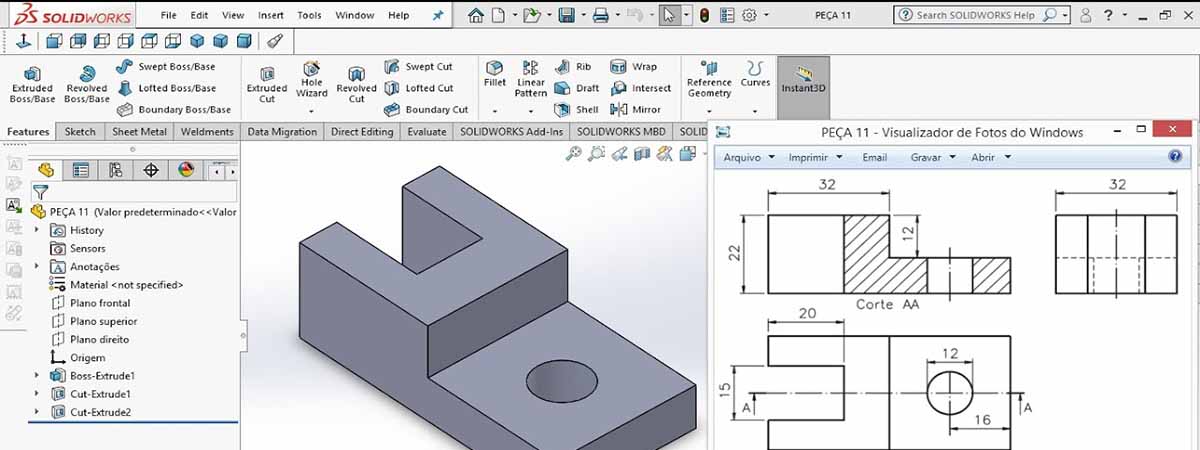Toggle the Select cursor tool
This screenshot has width=1200, height=450.
(x=670, y=15)
